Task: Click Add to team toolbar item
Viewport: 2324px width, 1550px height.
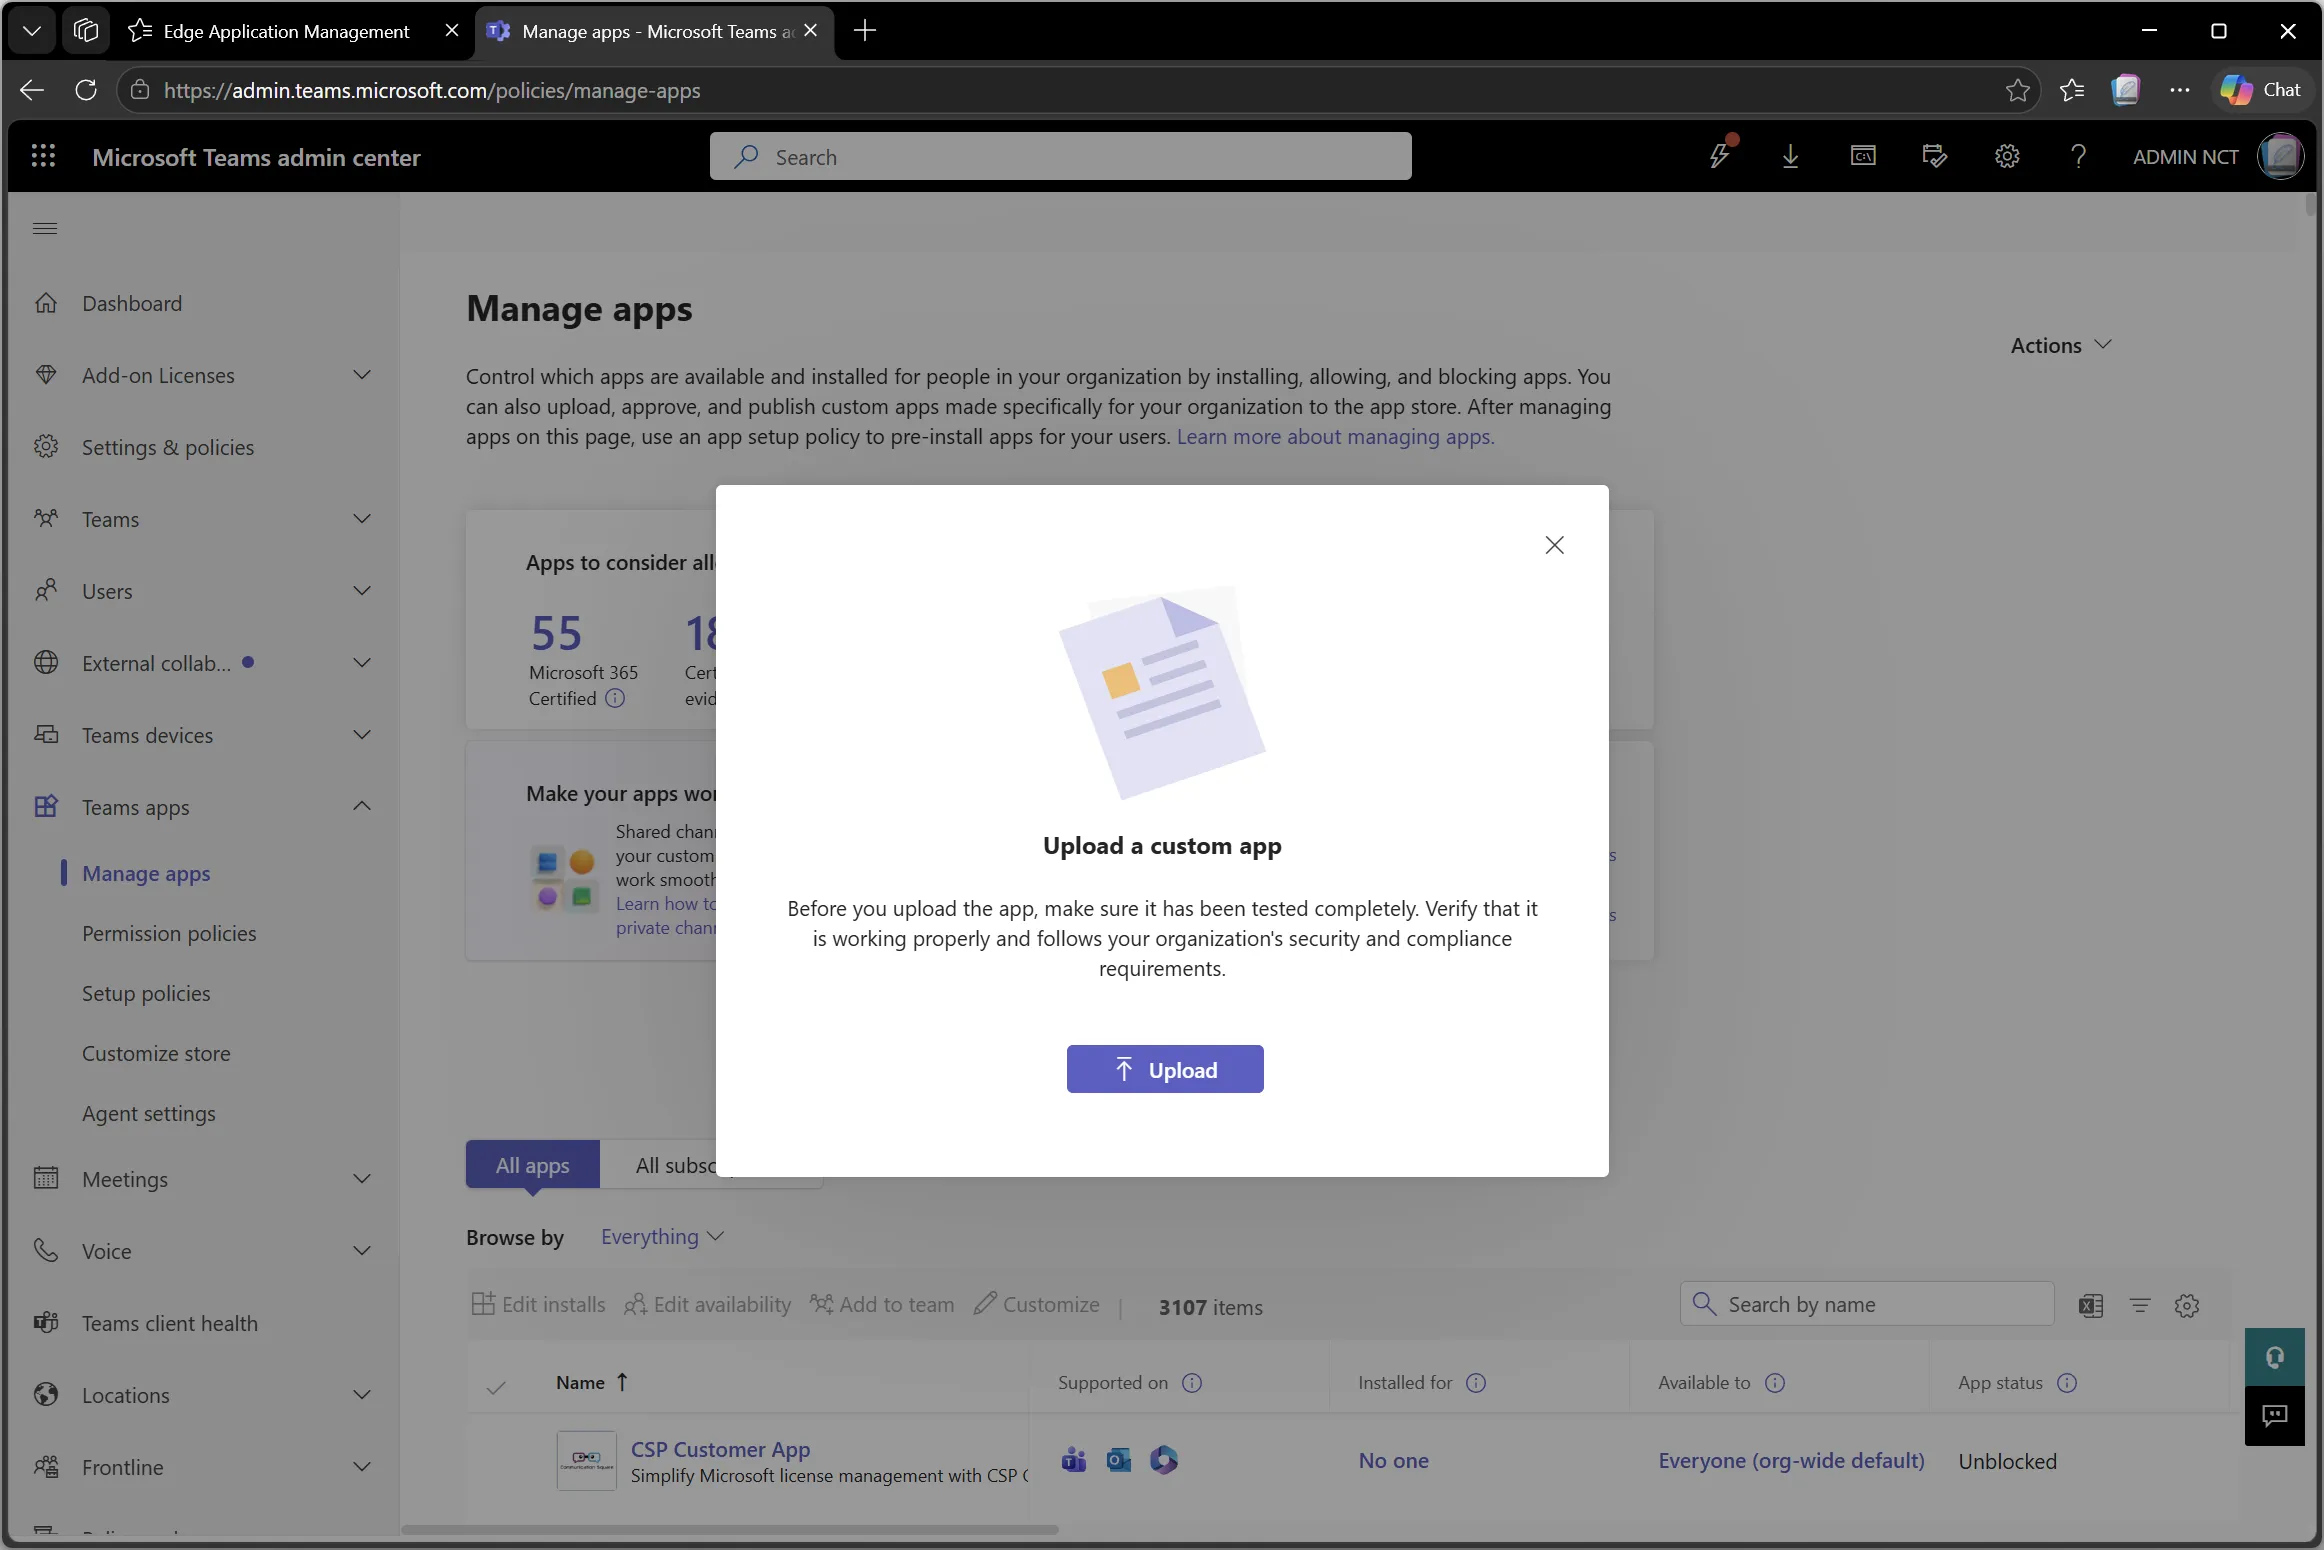Action: tap(881, 1304)
